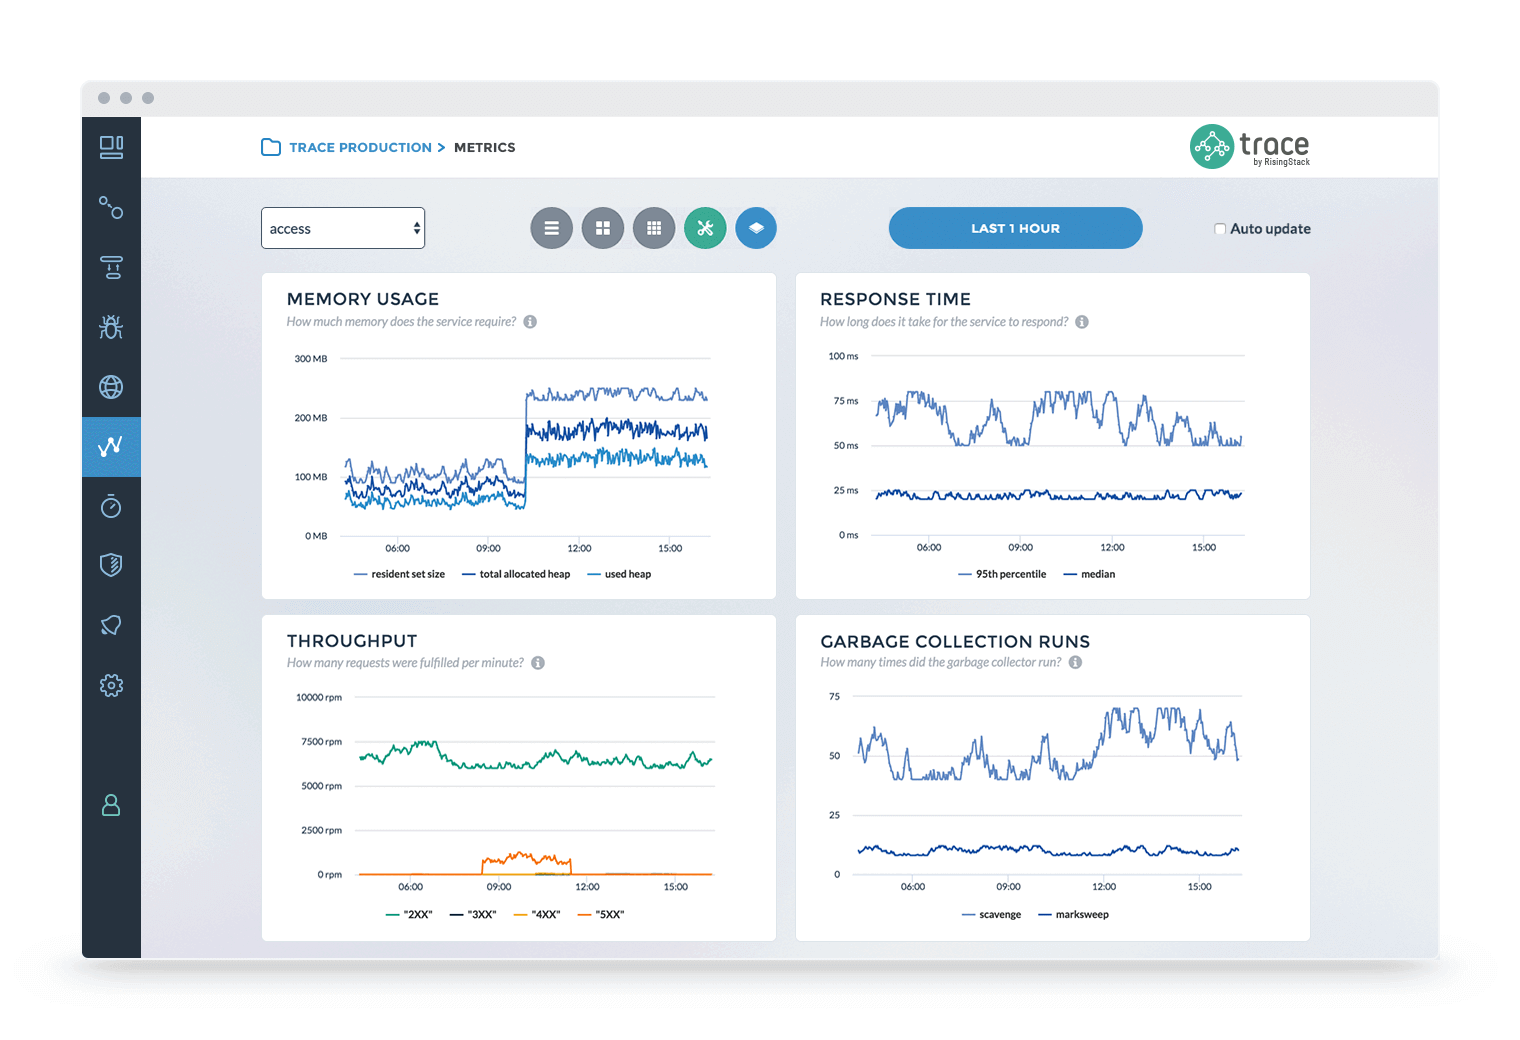This screenshot has width=1520, height=1040.
Task: Open the globe icon in sidebar
Action: pyautogui.click(x=111, y=387)
